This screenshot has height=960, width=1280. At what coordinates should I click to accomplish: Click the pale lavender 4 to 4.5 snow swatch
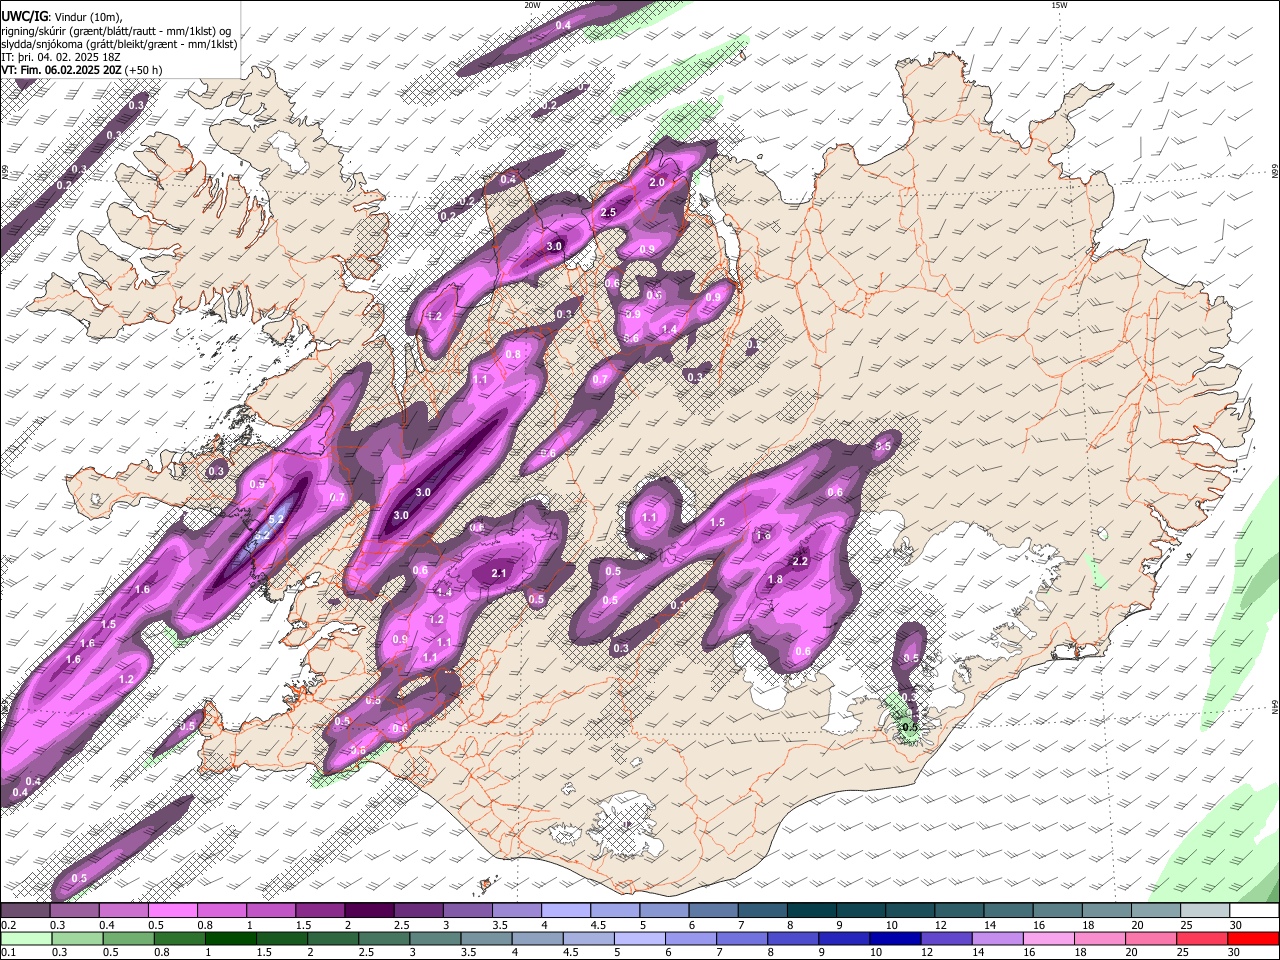566,911
